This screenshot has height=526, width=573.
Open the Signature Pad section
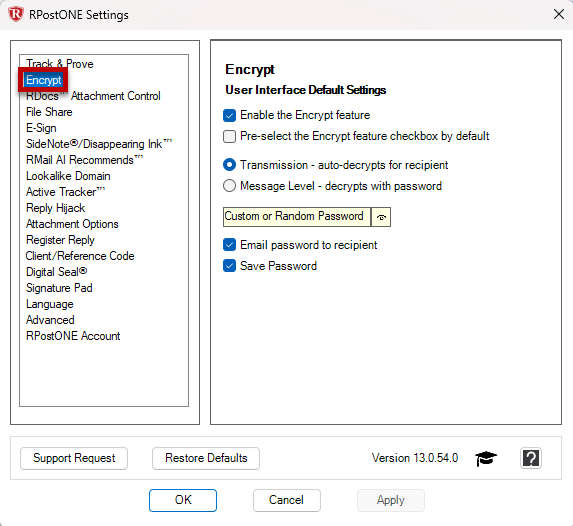pos(59,288)
